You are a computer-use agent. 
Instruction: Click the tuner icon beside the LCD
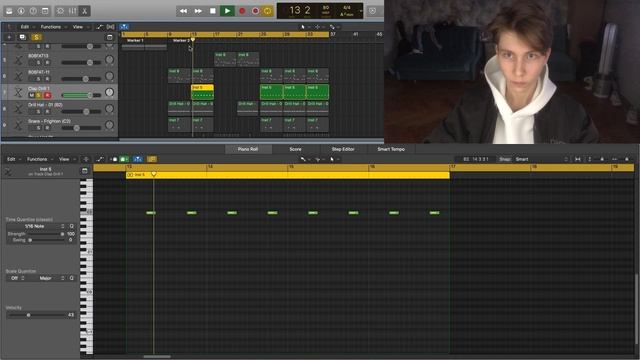click(372, 11)
